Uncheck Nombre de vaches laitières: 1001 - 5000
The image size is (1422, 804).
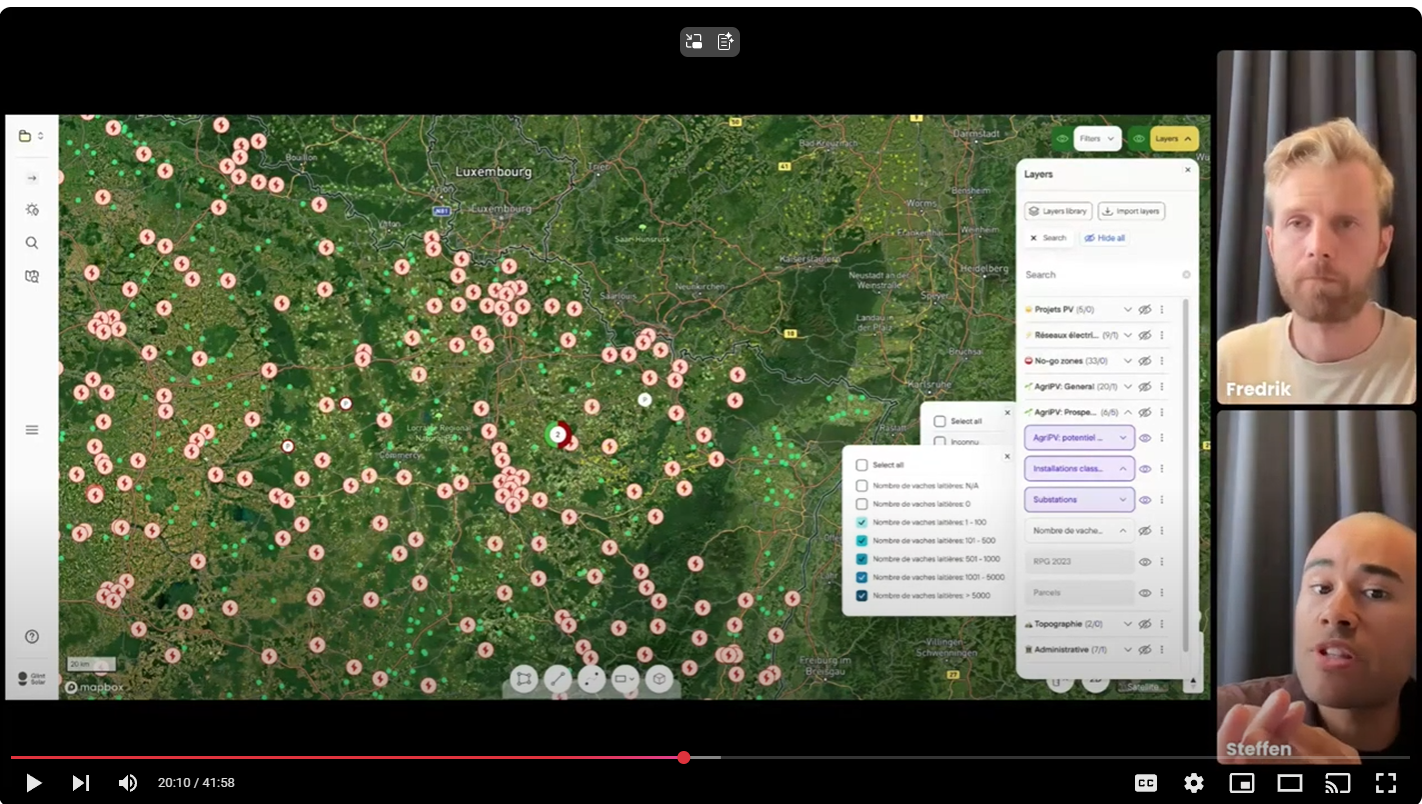point(862,578)
